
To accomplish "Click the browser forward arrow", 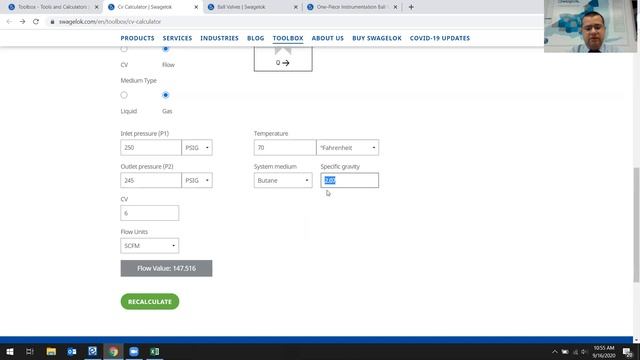I will (x=22, y=22).
